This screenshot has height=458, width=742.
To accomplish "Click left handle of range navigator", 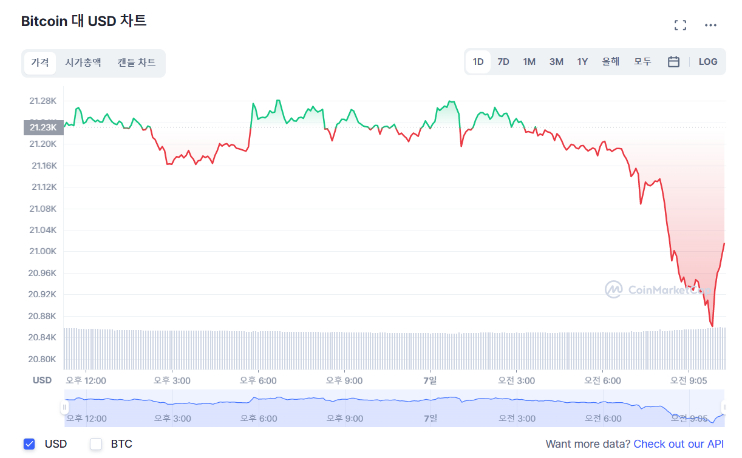I will (x=64, y=408).
